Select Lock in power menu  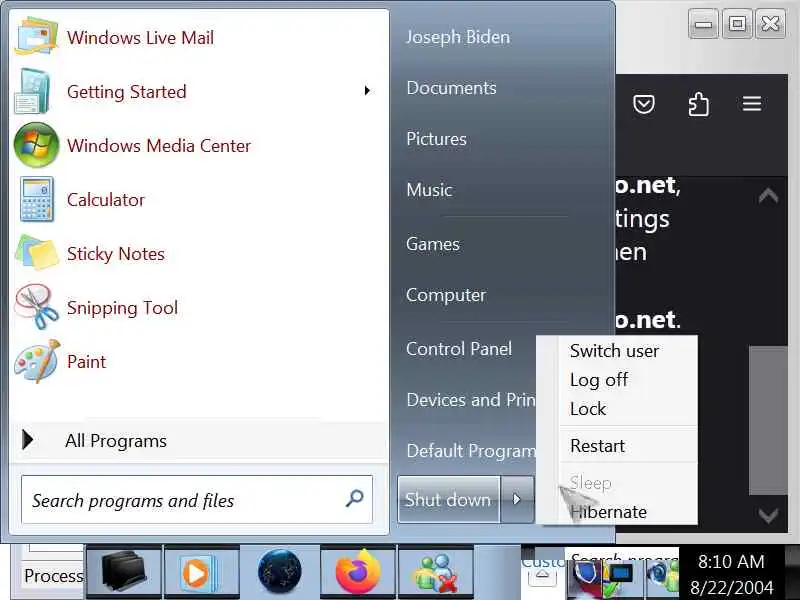coord(588,409)
